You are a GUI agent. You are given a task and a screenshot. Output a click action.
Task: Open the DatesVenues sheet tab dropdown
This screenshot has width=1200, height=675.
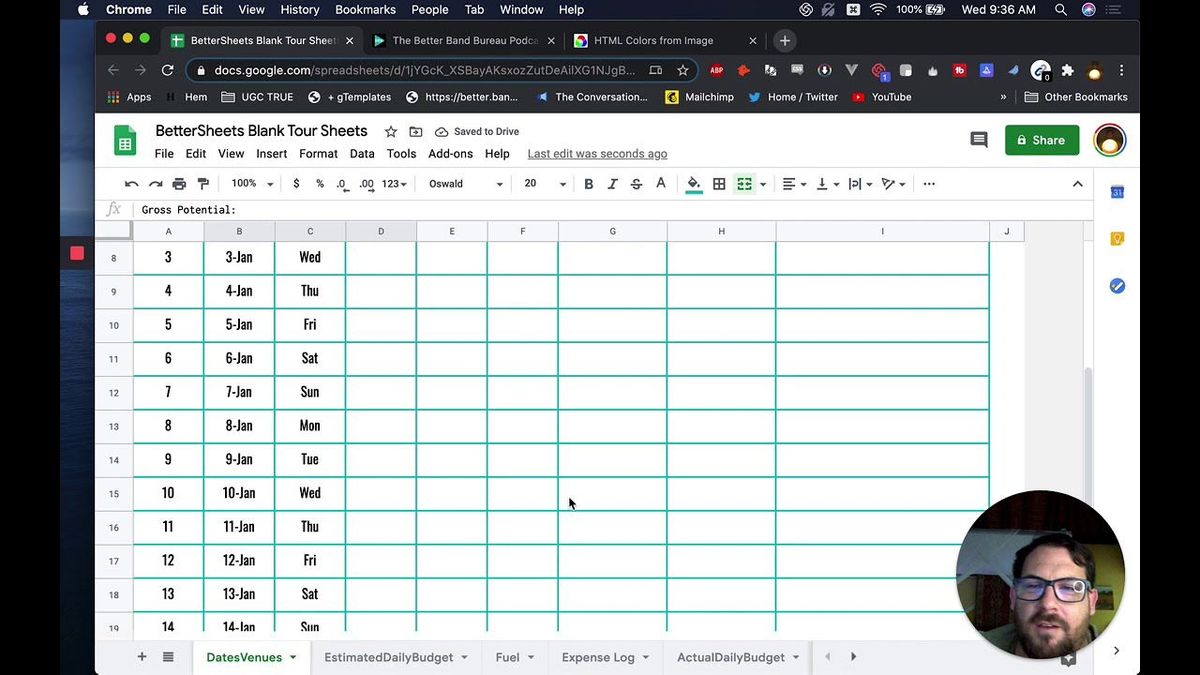[x=292, y=657]
